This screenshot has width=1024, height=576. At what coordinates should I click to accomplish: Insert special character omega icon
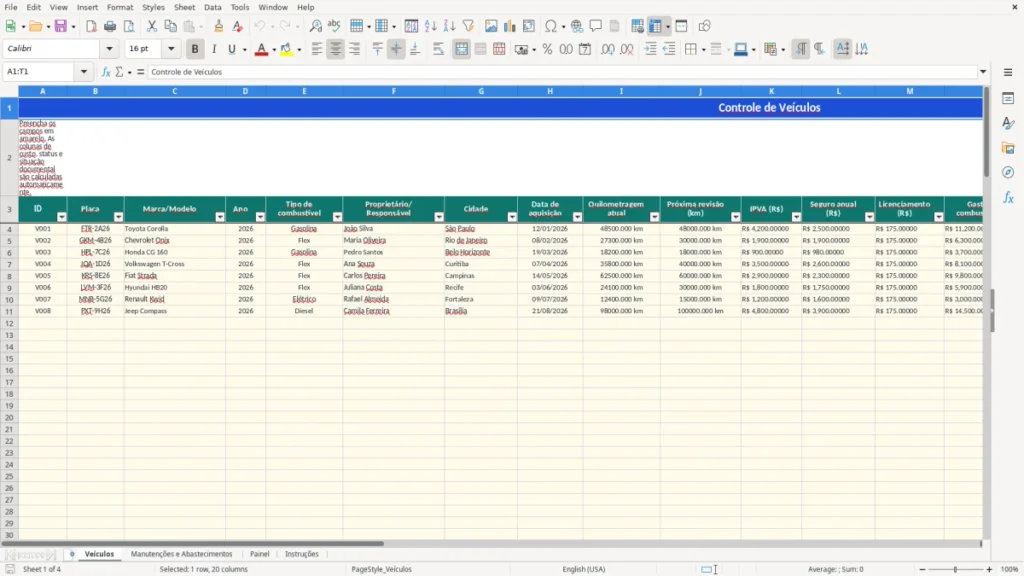551,26
